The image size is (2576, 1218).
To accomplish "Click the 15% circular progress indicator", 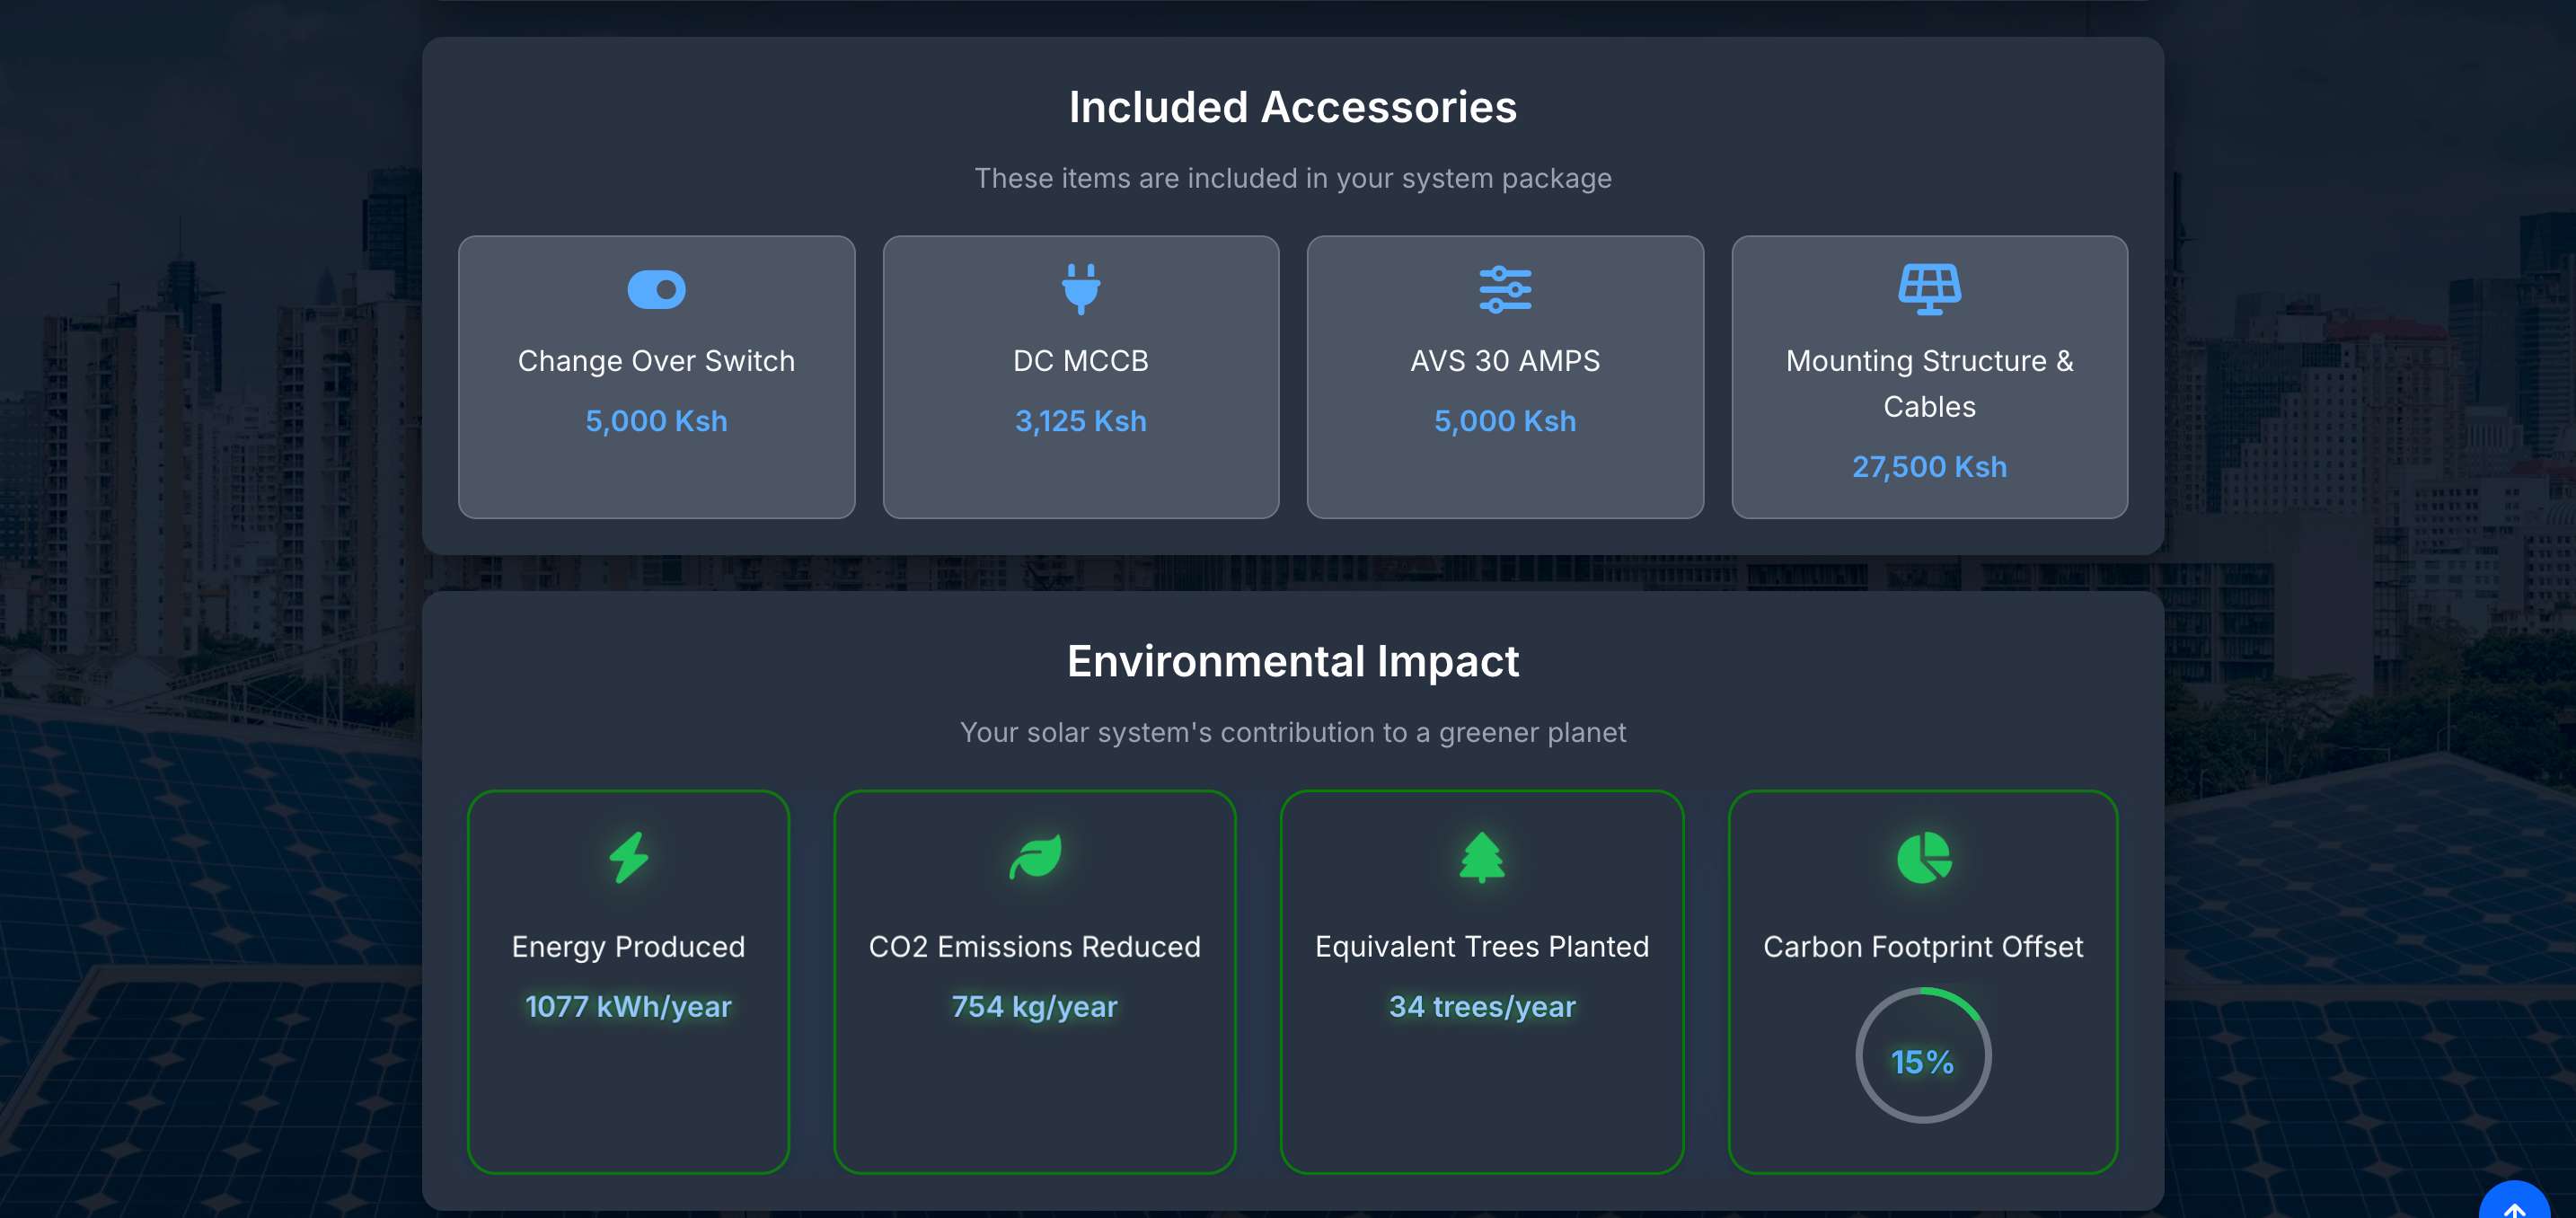I will pyautogui.click(x=1922, y=1057).
